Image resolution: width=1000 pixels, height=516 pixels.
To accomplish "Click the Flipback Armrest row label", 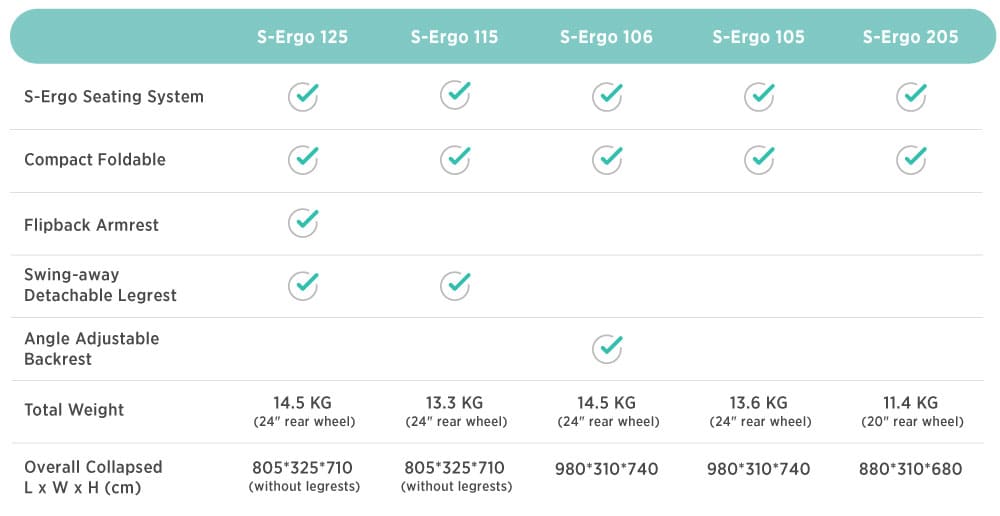I will pyautogui.click(x=91, y=225).
